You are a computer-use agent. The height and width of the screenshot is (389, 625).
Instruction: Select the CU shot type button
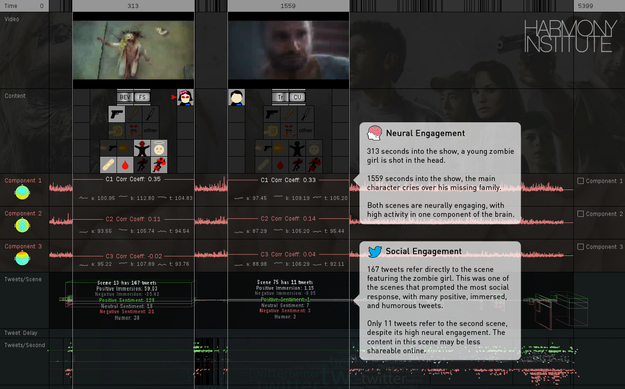pos(297,97)
